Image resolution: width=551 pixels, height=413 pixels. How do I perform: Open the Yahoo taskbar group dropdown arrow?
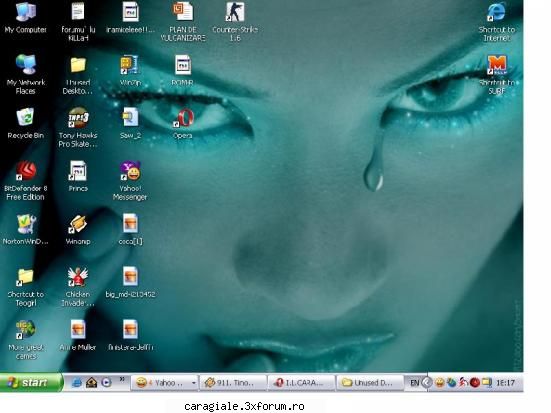click(x=193, y=383)
